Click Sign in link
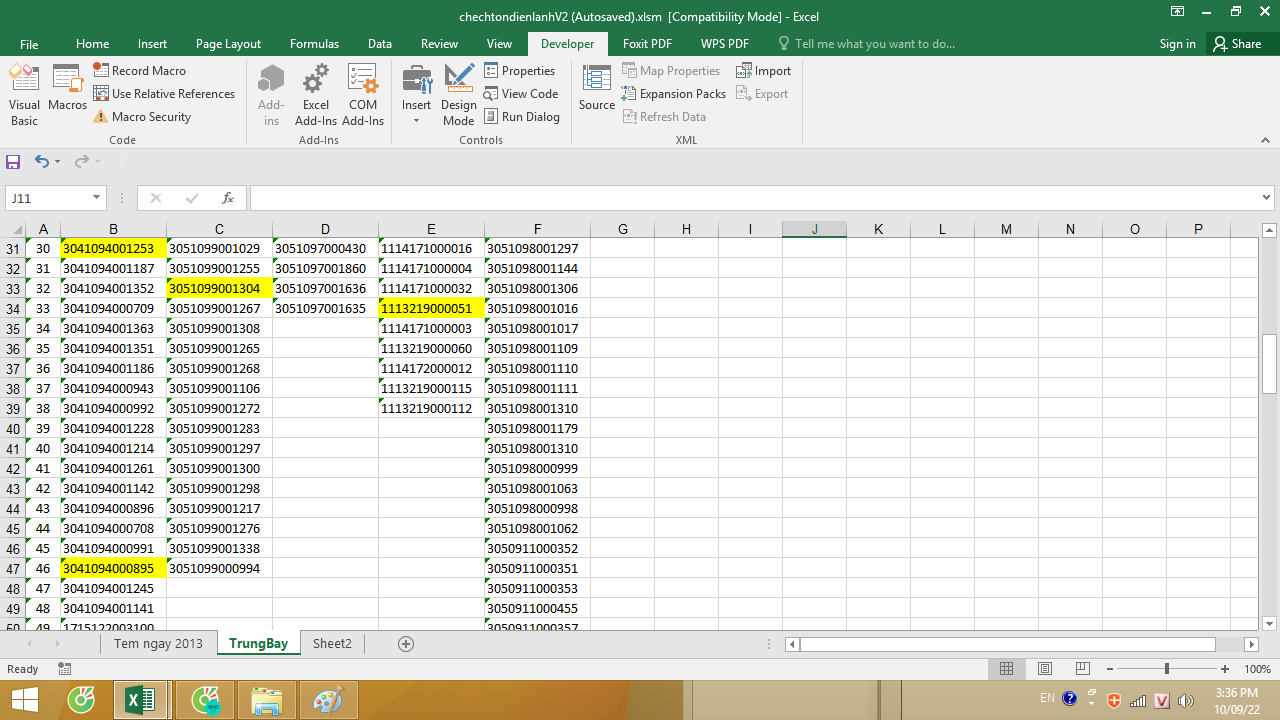This screenshot has width=1280, height=720. coord(1177,44)
